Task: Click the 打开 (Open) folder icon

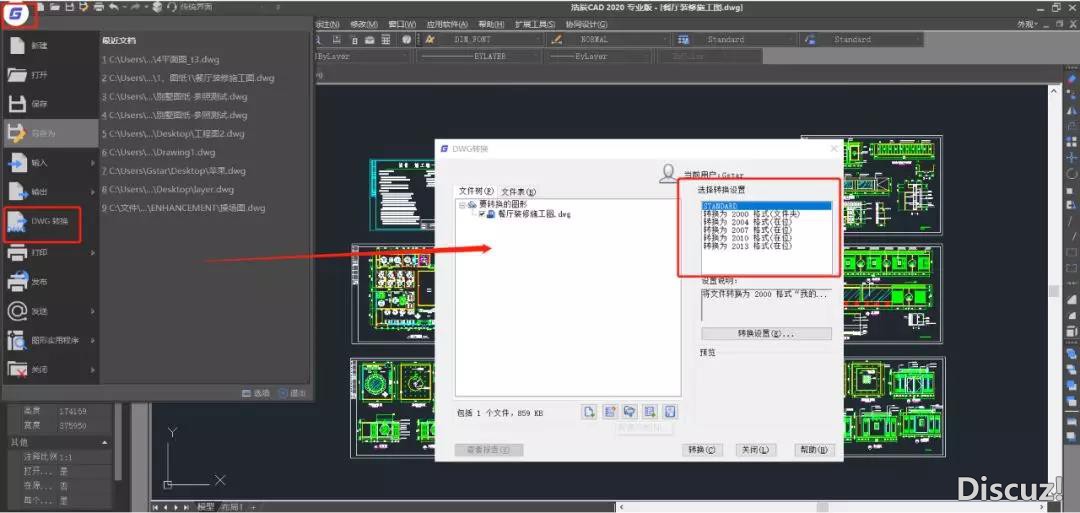Action: (17, 75)
